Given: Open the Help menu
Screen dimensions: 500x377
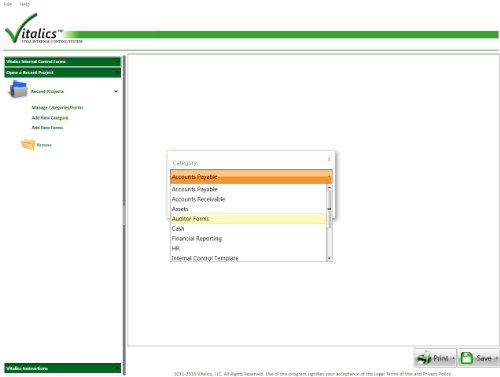Looking at the screenshot, I should click(24, 4).
